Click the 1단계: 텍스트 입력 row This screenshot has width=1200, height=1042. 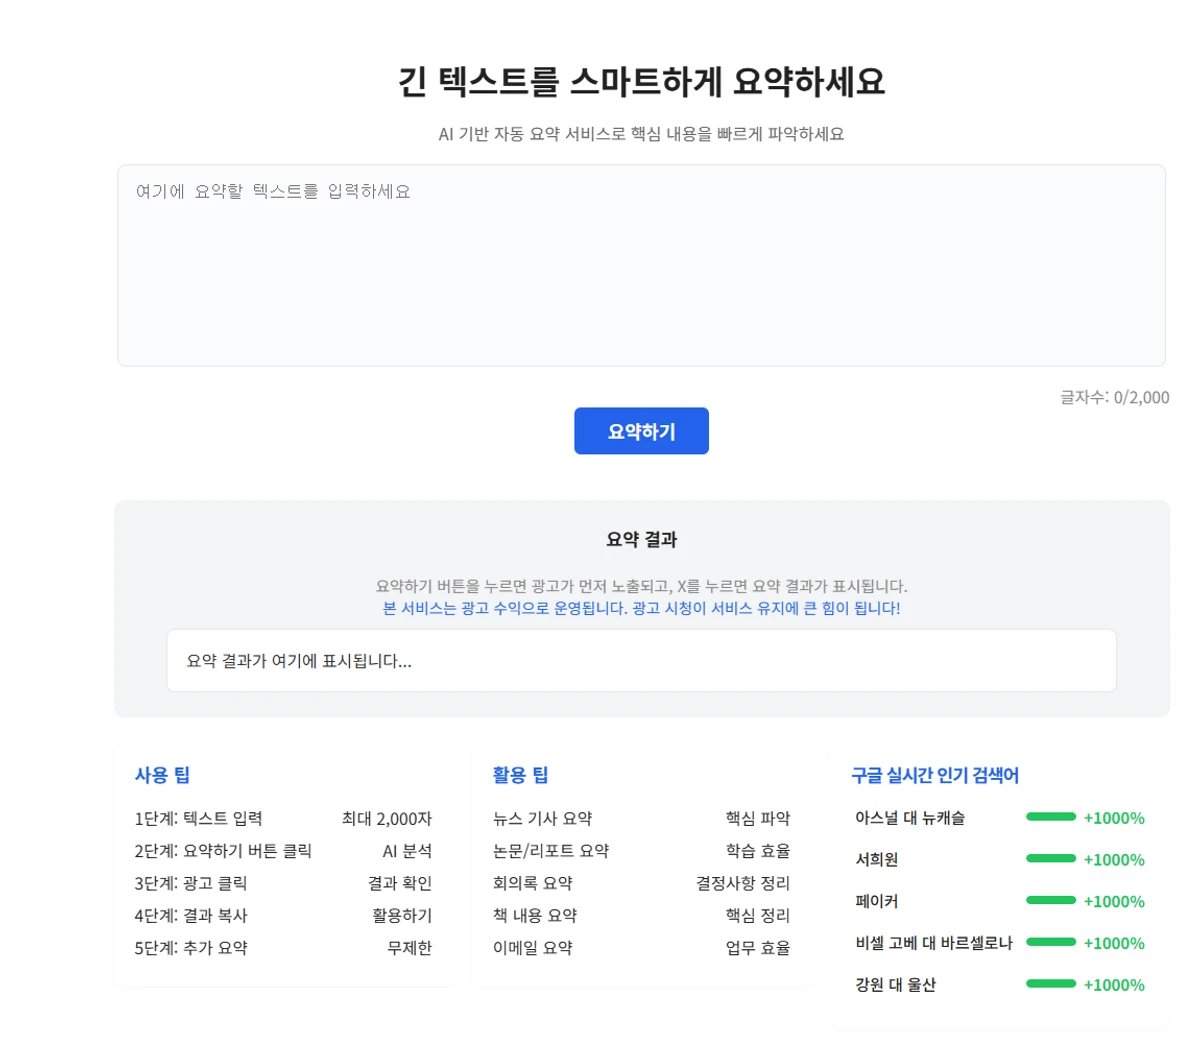coord(283,818)
